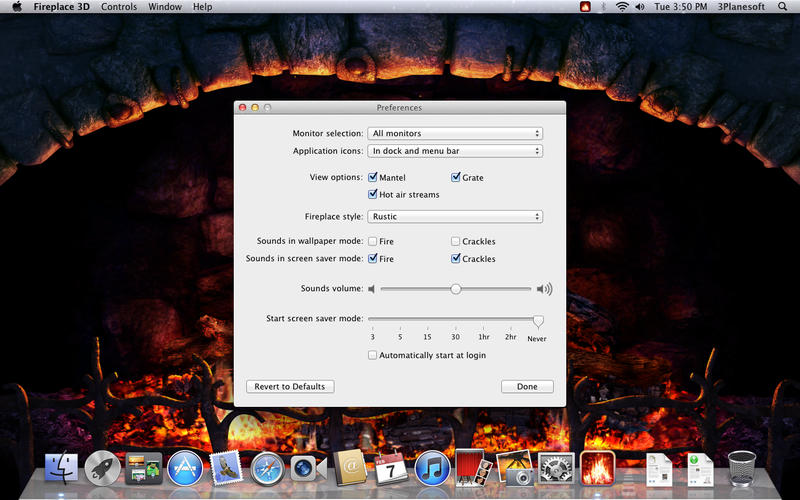Uncheck the Grate view option
This screenshot has height=500, width=800.
(x=456, y=177)
